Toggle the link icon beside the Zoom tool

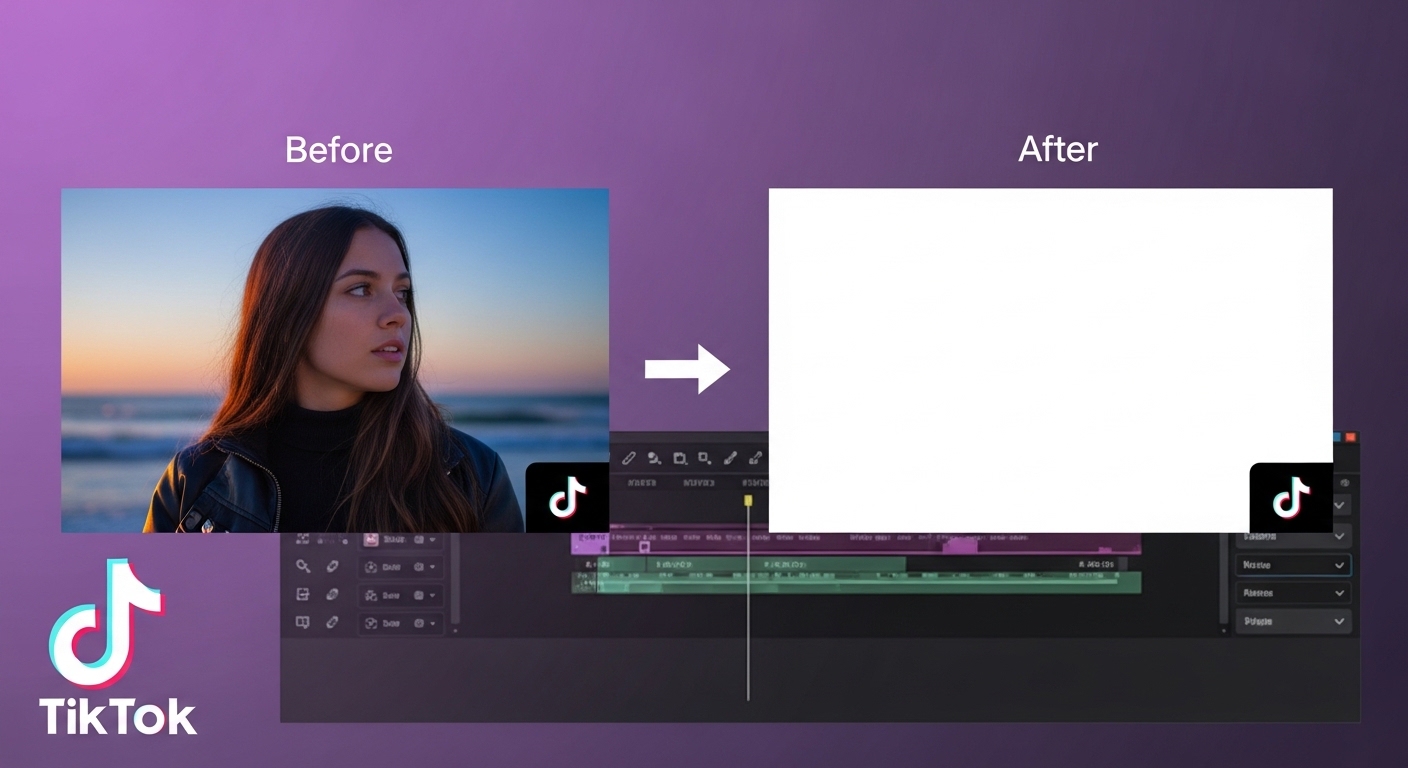(332, 567)
